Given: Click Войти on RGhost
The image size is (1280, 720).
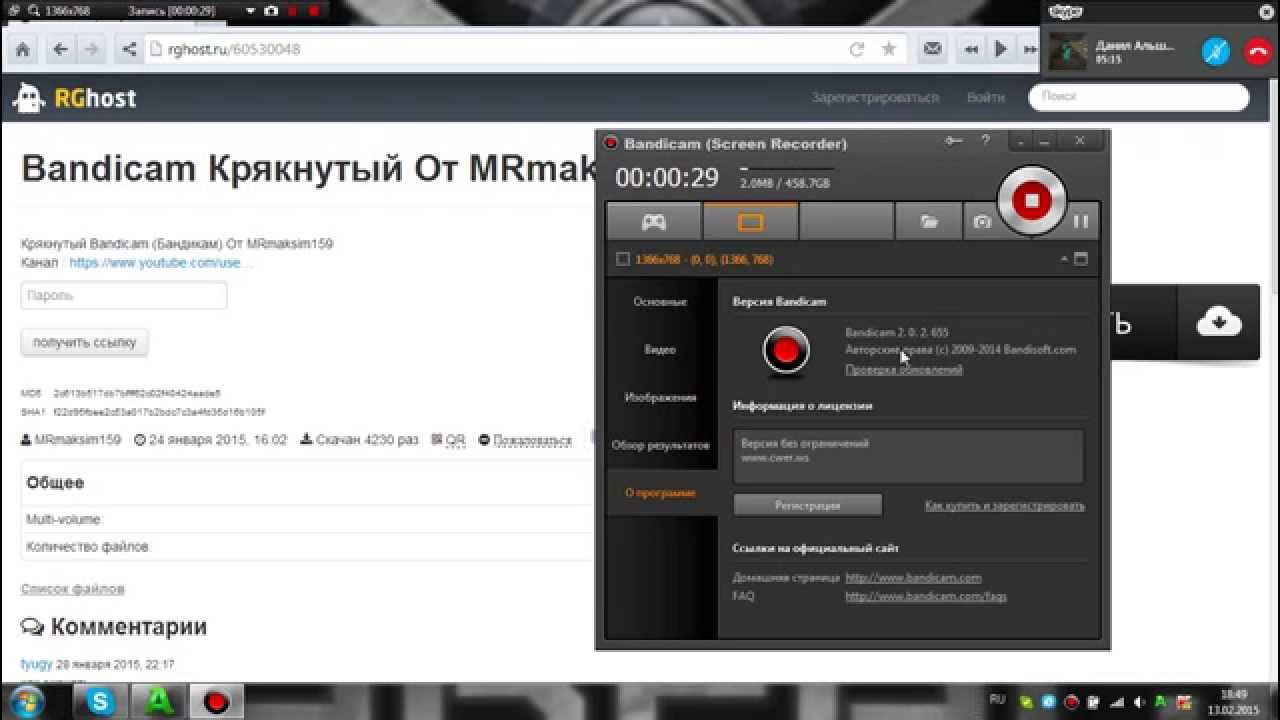Looking at the screenshot, I should (986, 97).
